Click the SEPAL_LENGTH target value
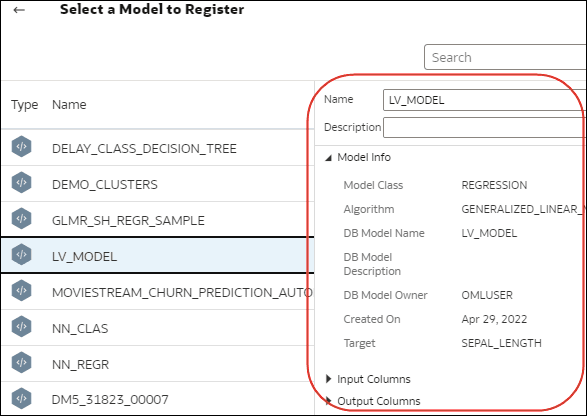 pos(501,343)
